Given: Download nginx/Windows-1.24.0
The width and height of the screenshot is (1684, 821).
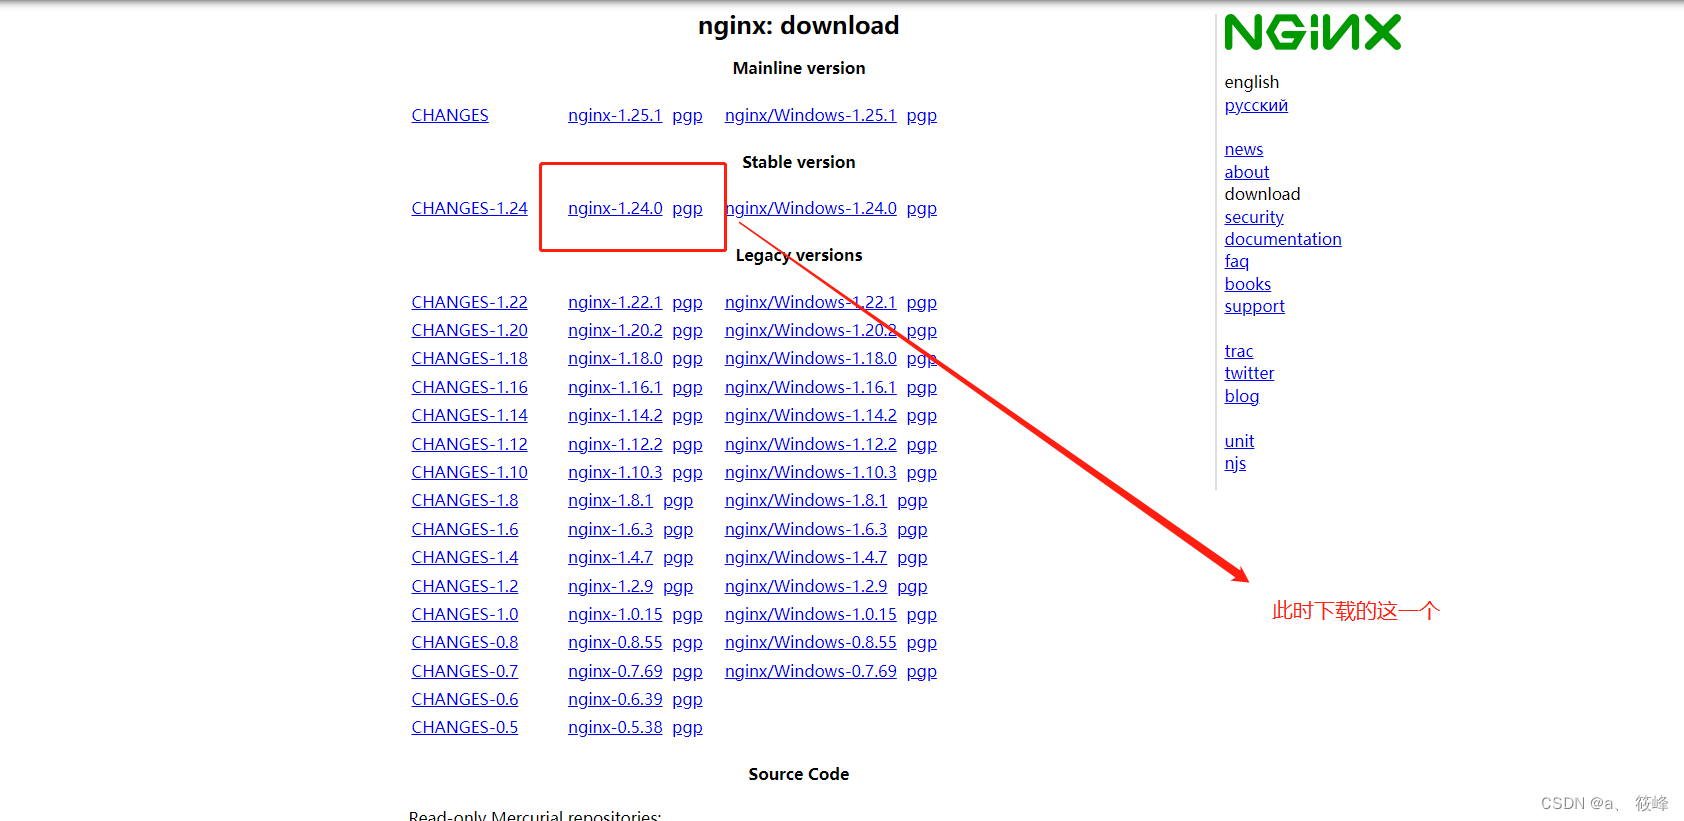Looking at the screenshot, I should coord(811,208).
